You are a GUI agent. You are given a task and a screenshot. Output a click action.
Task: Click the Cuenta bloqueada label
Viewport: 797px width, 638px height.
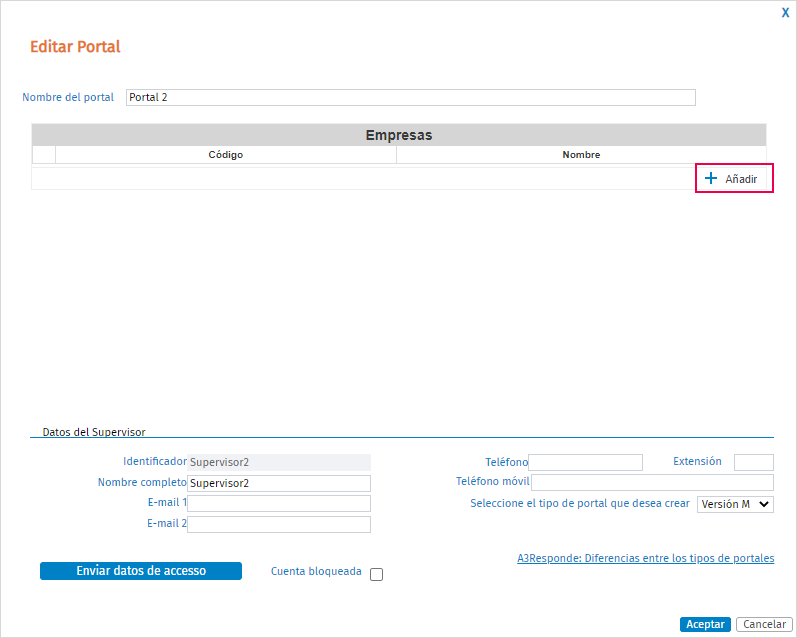pos(316,571)
